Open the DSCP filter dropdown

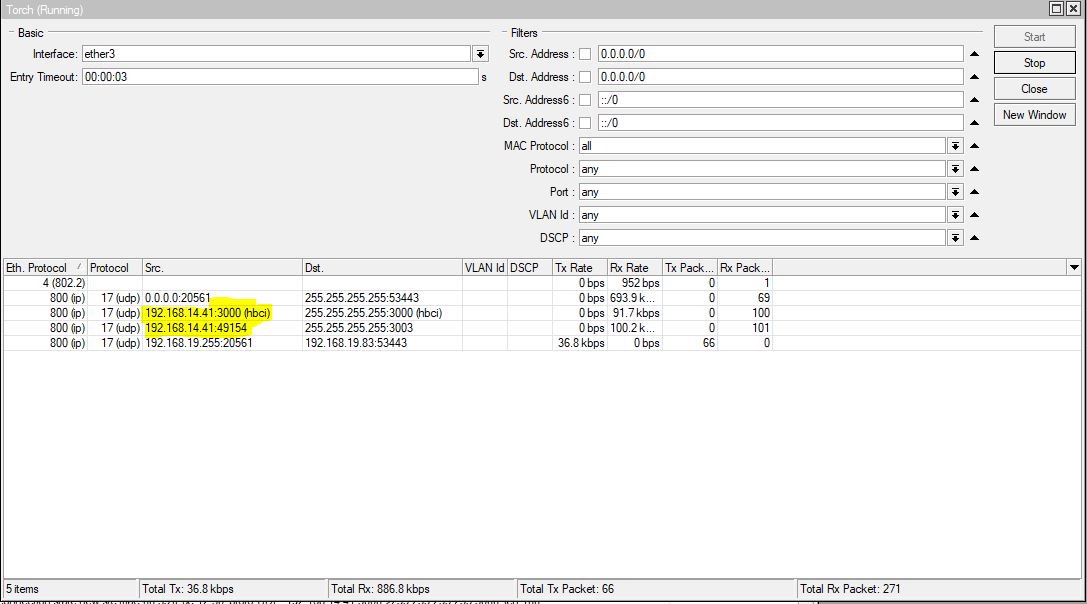click(955, 238)
